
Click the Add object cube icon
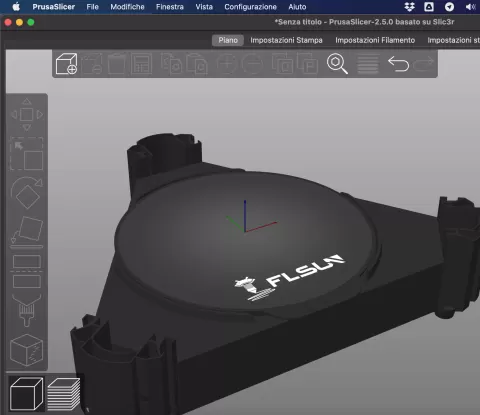pos(66,63)
